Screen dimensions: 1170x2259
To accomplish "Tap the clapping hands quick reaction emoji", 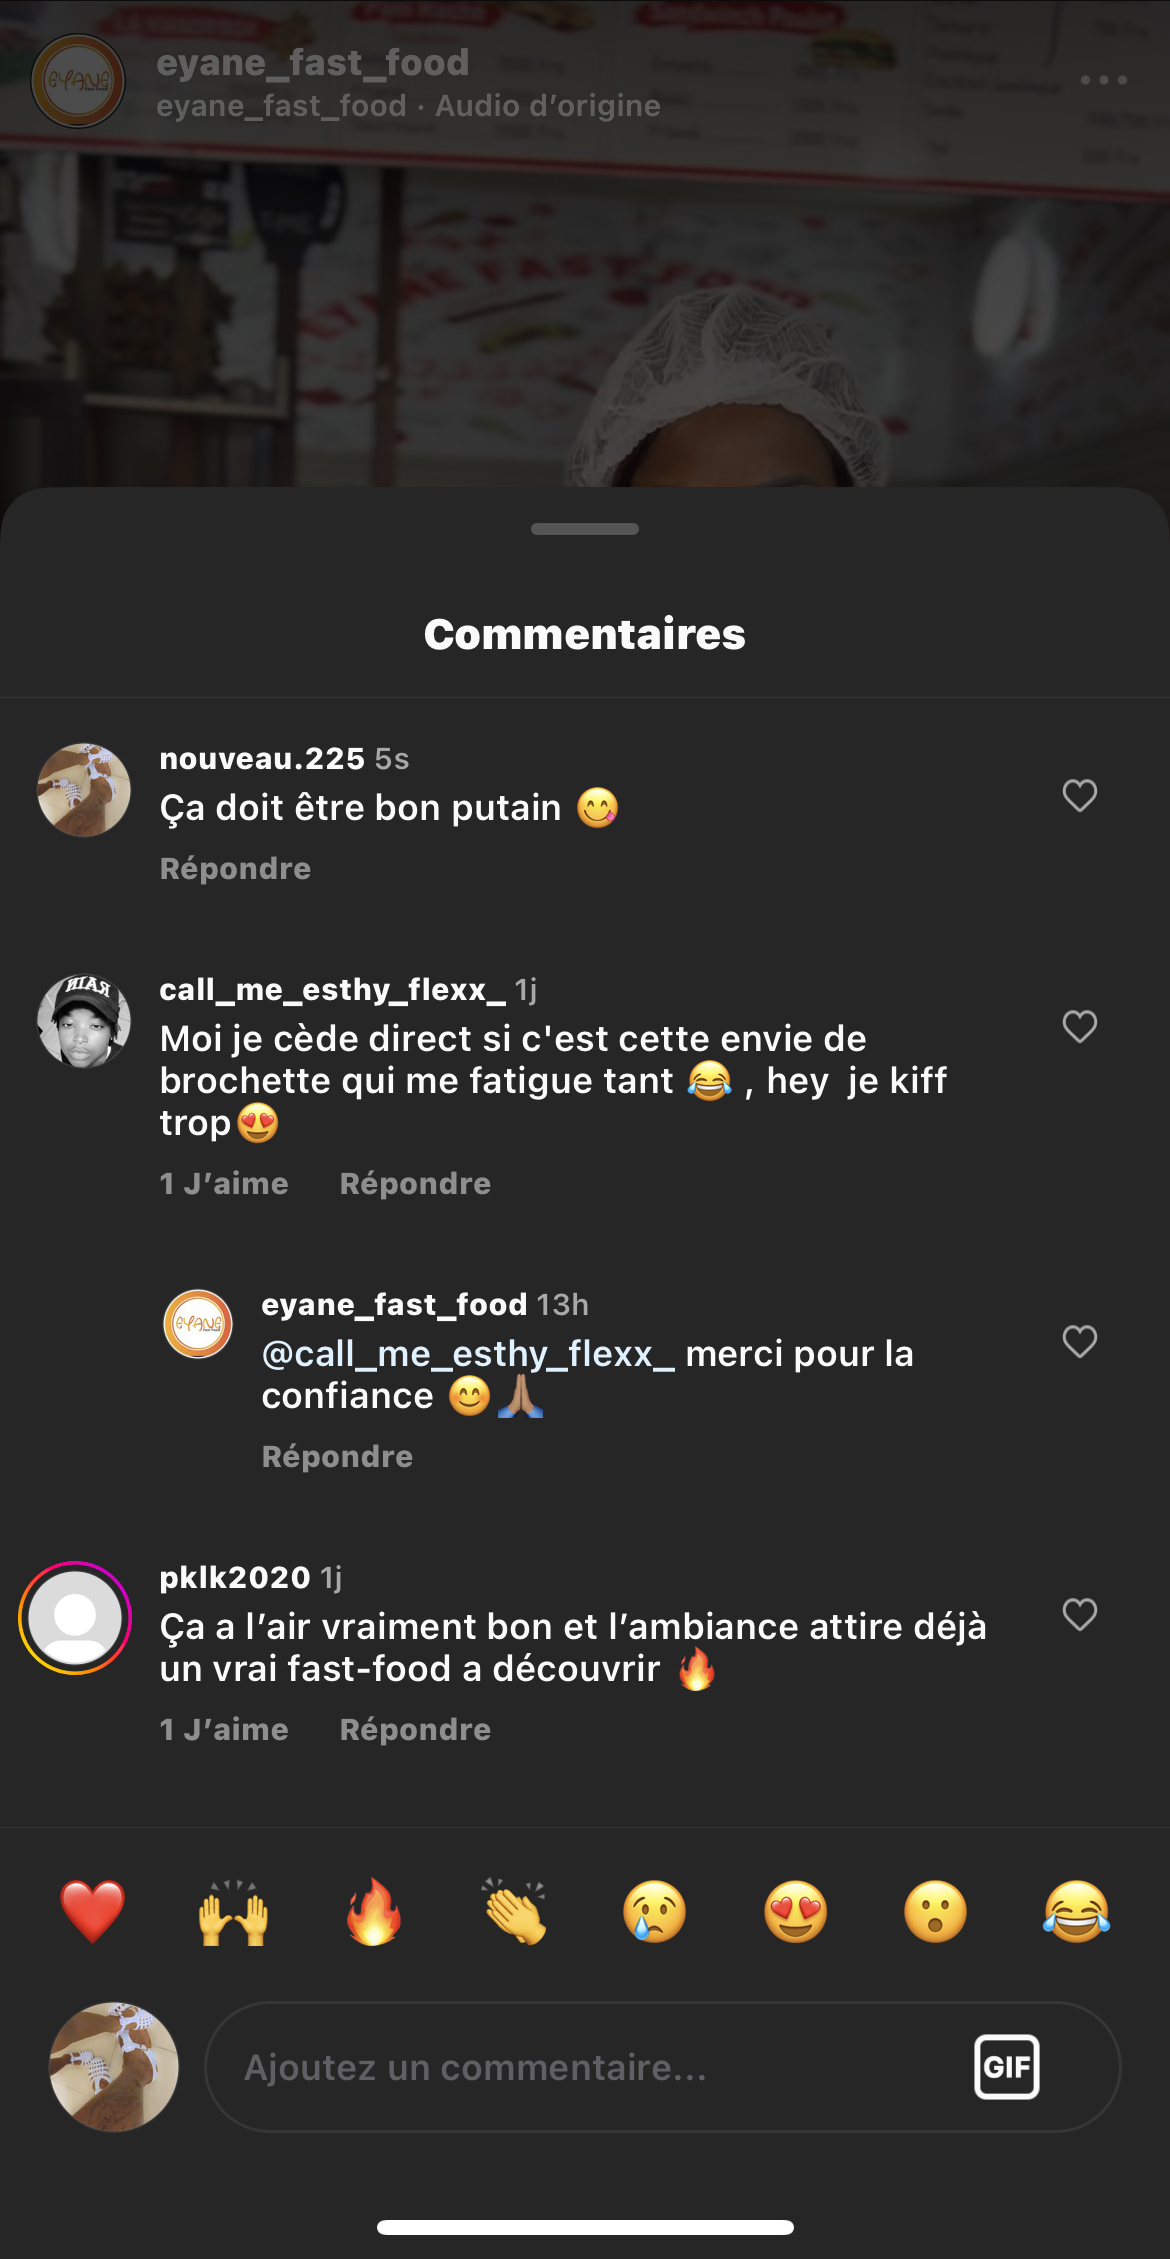I will 515,1911.
